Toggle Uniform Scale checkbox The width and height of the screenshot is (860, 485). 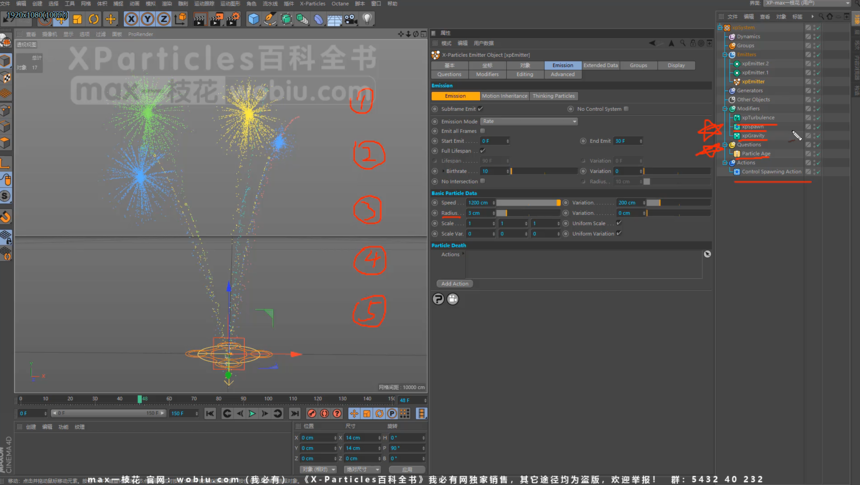[619, 223]
